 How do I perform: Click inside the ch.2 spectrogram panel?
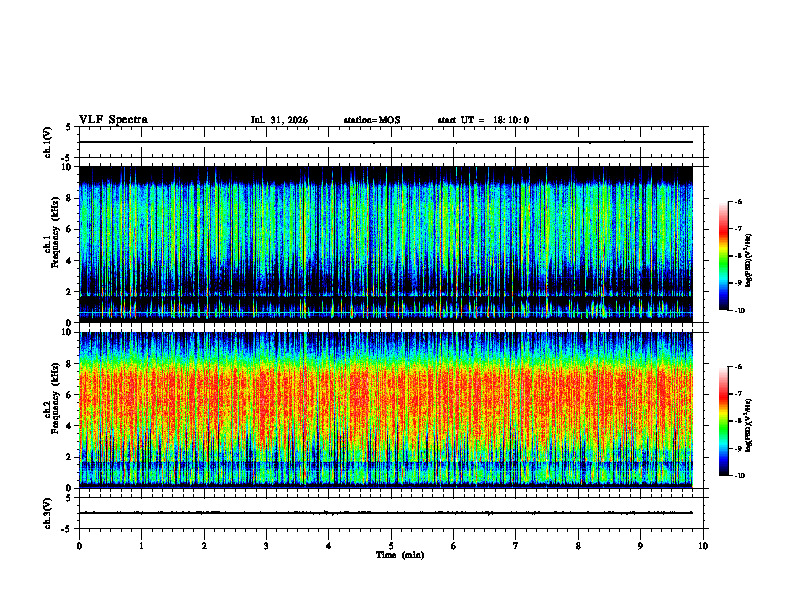(386, 410)
